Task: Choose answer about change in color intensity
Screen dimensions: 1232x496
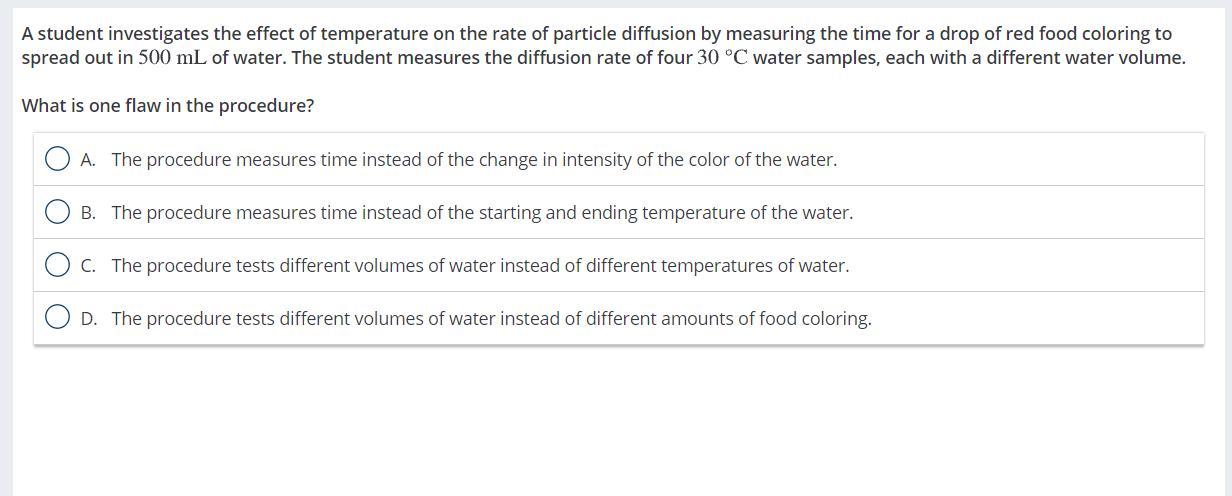Action: coord(474,159)
